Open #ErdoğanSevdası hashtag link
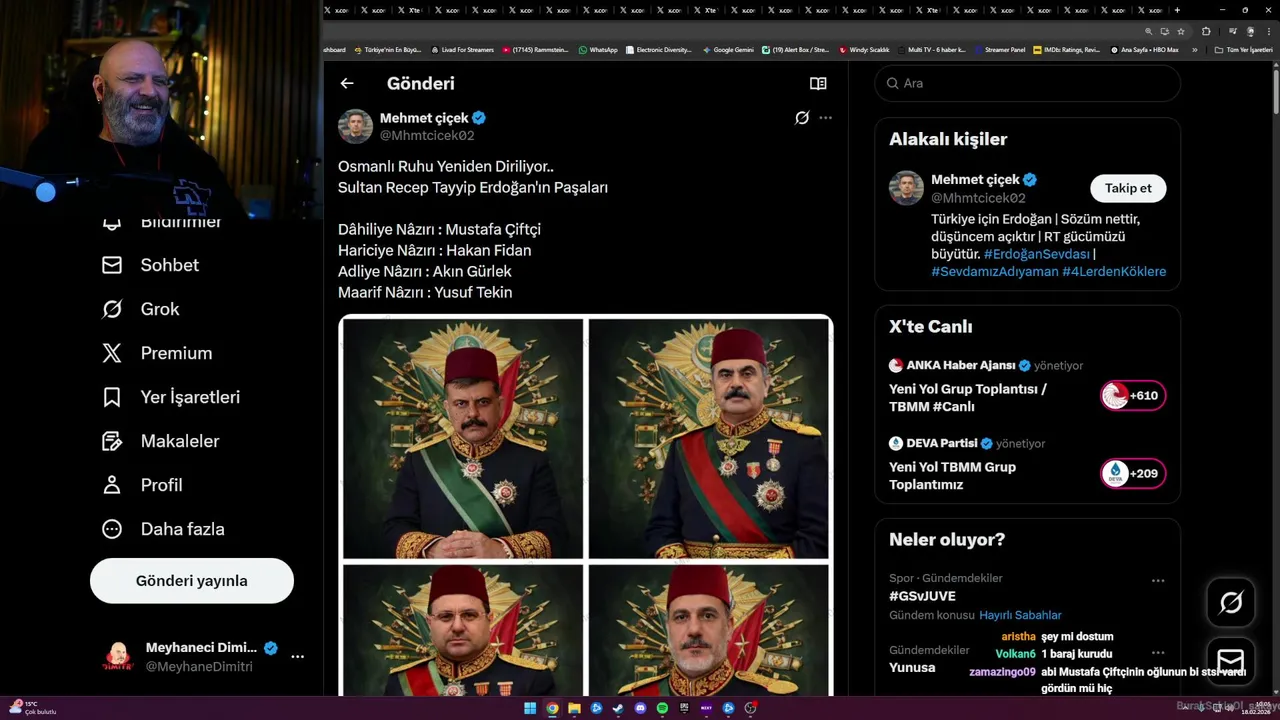Screen dimensions: 1280x720 pos(1037,254)
